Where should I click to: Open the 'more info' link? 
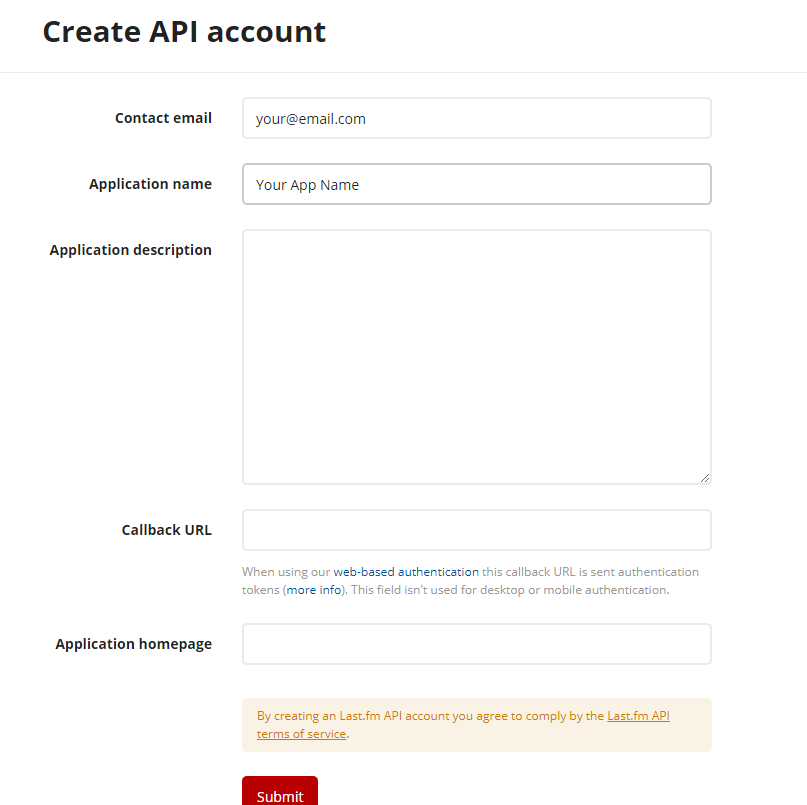(314, 590)
